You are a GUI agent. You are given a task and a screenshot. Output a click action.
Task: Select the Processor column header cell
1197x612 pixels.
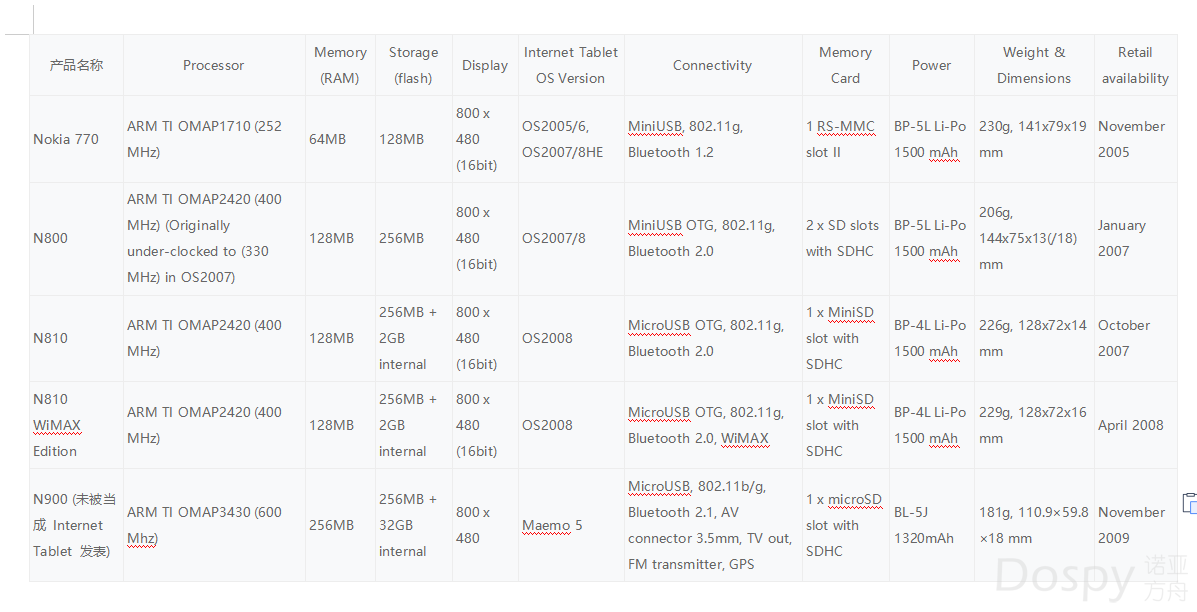tap(214, 66)
